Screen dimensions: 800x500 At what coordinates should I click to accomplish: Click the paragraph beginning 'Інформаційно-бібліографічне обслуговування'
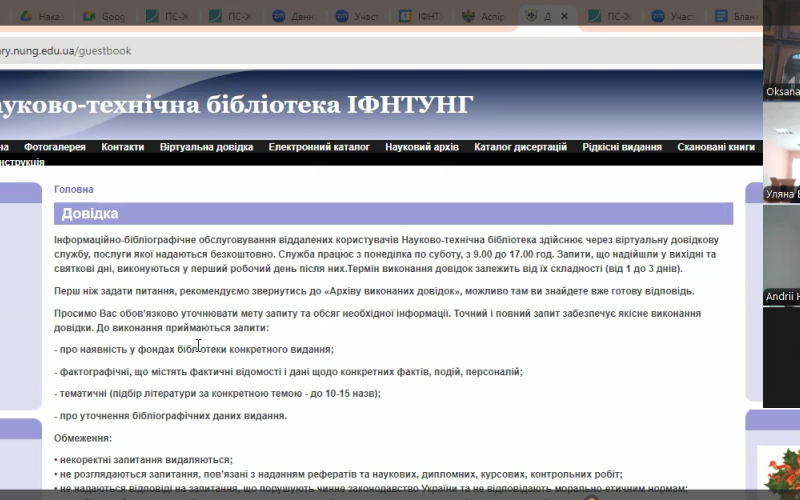(x=386, y=254)
